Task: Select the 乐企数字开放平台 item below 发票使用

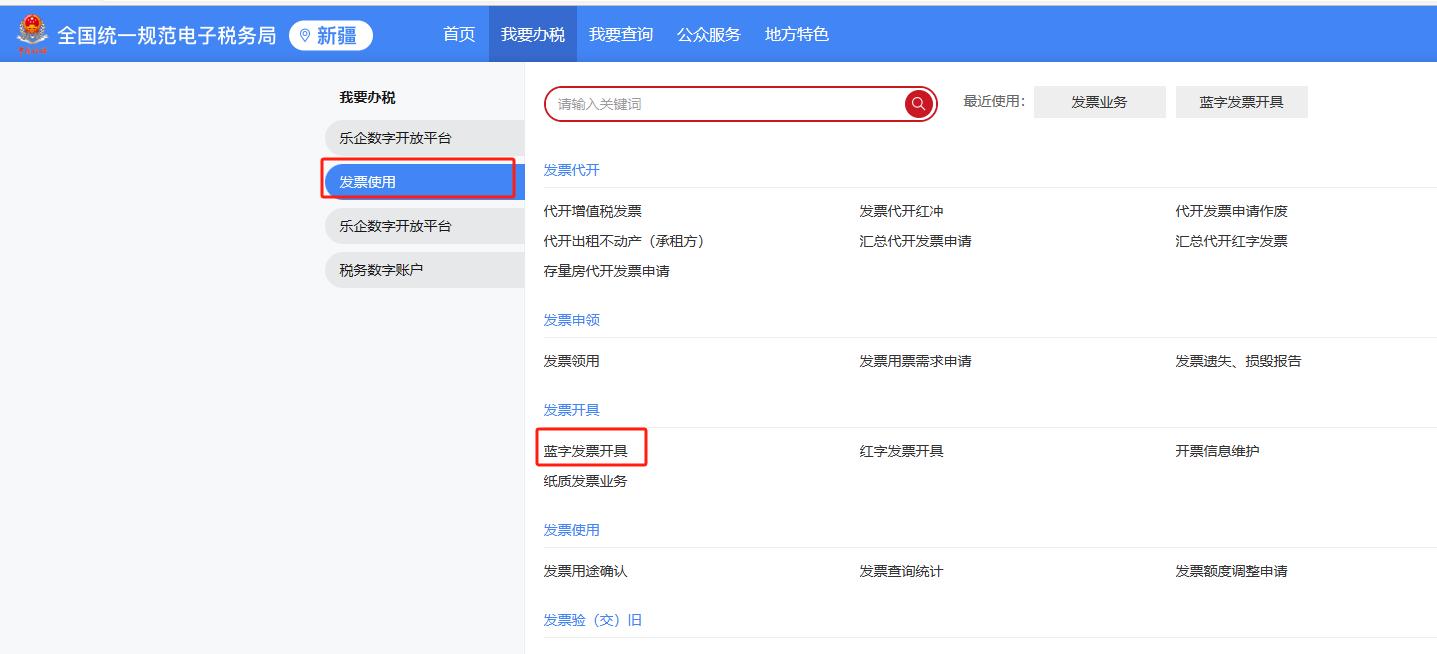Action: 424,226
